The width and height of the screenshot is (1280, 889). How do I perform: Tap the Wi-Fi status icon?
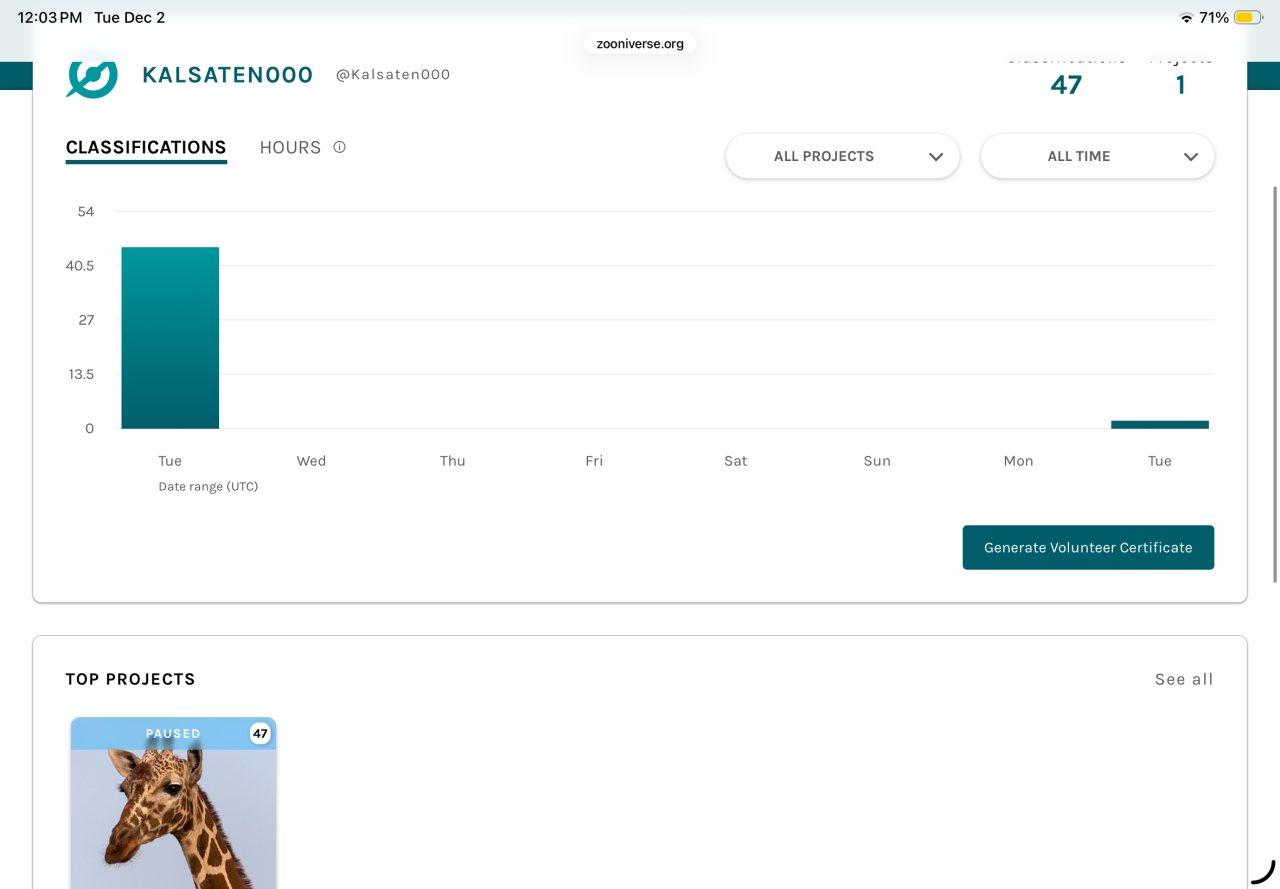pyautogui.click(x=1186, y=18)
